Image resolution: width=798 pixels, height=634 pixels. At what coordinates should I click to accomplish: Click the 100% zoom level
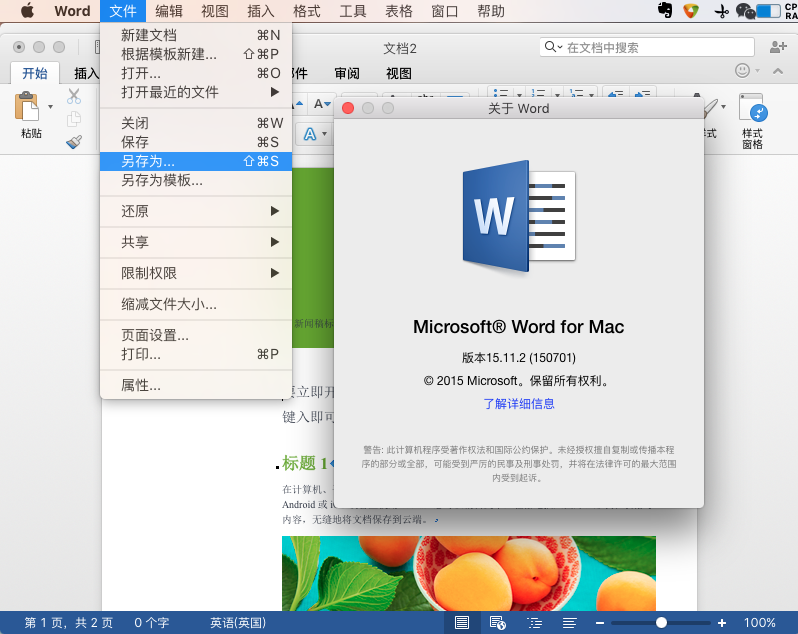click(759, 623)
